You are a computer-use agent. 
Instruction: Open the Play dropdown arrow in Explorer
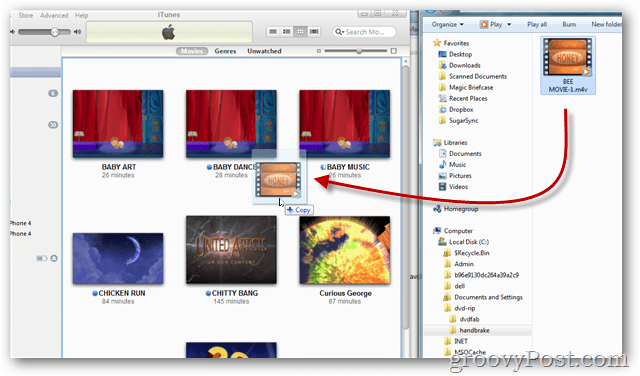pos(509,24)
